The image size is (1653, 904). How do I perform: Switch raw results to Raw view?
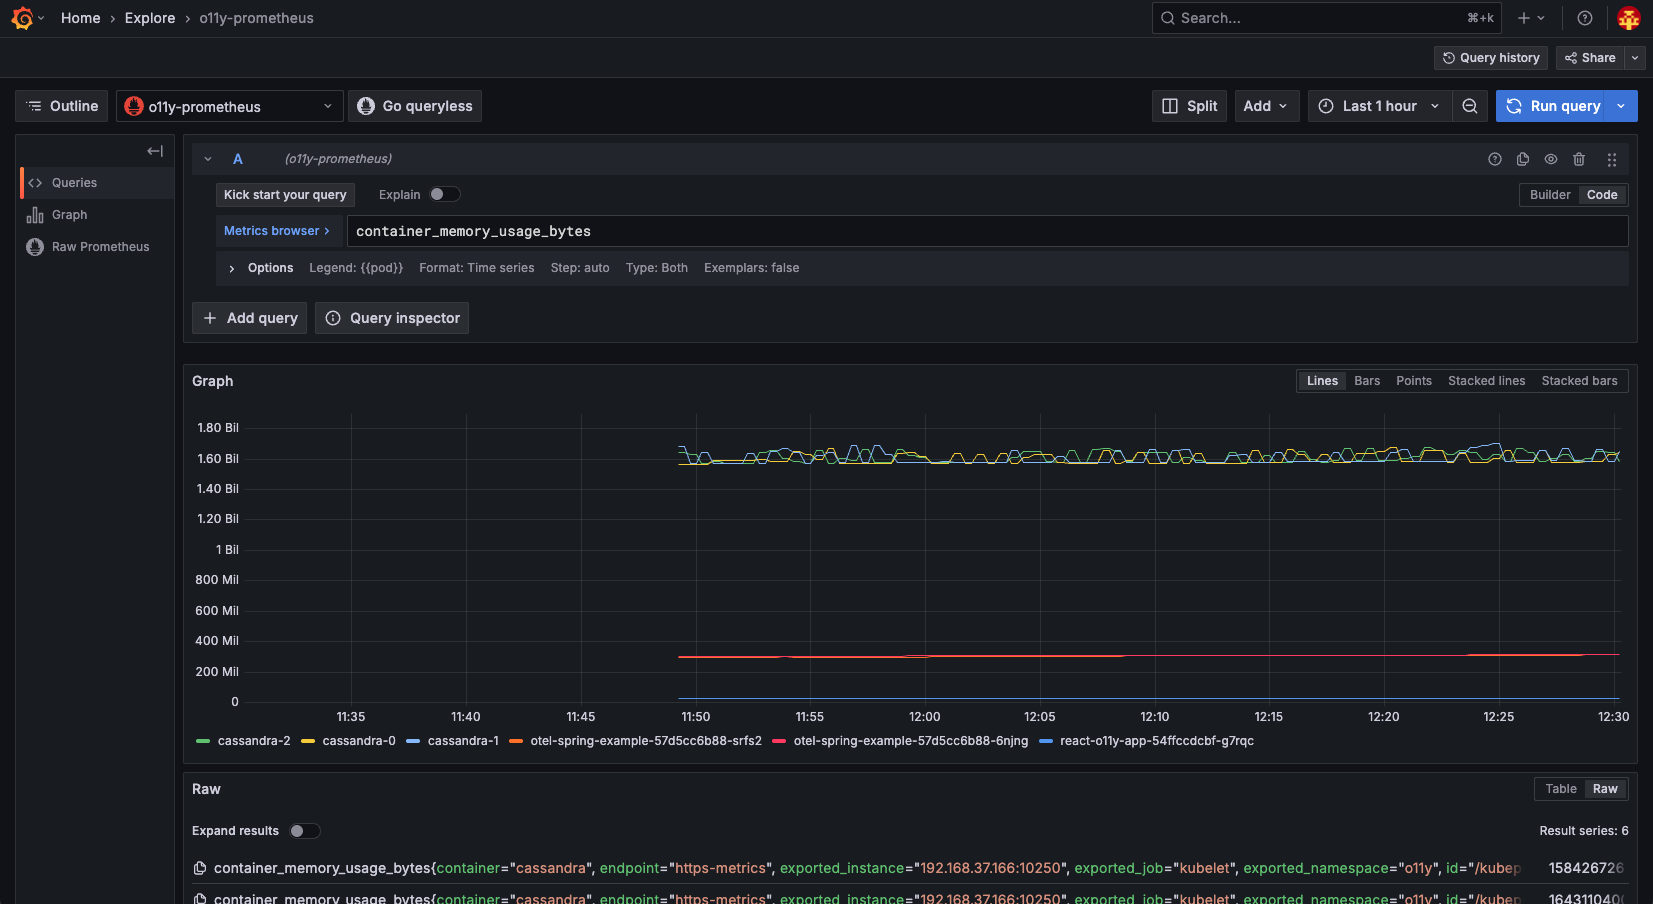pos(1605,789)
